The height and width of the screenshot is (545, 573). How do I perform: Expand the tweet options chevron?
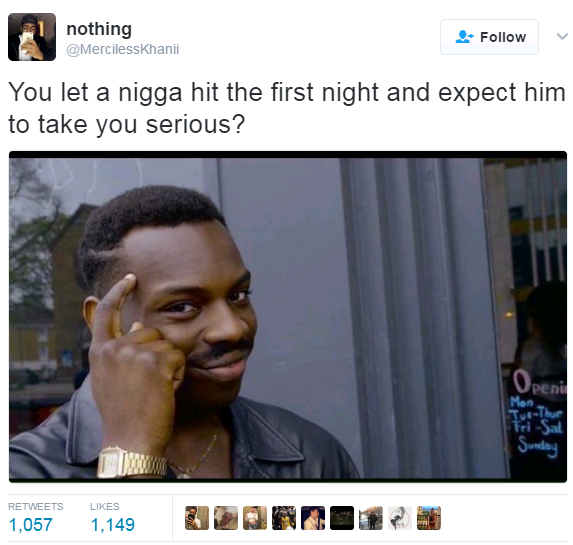pos(562,36)
